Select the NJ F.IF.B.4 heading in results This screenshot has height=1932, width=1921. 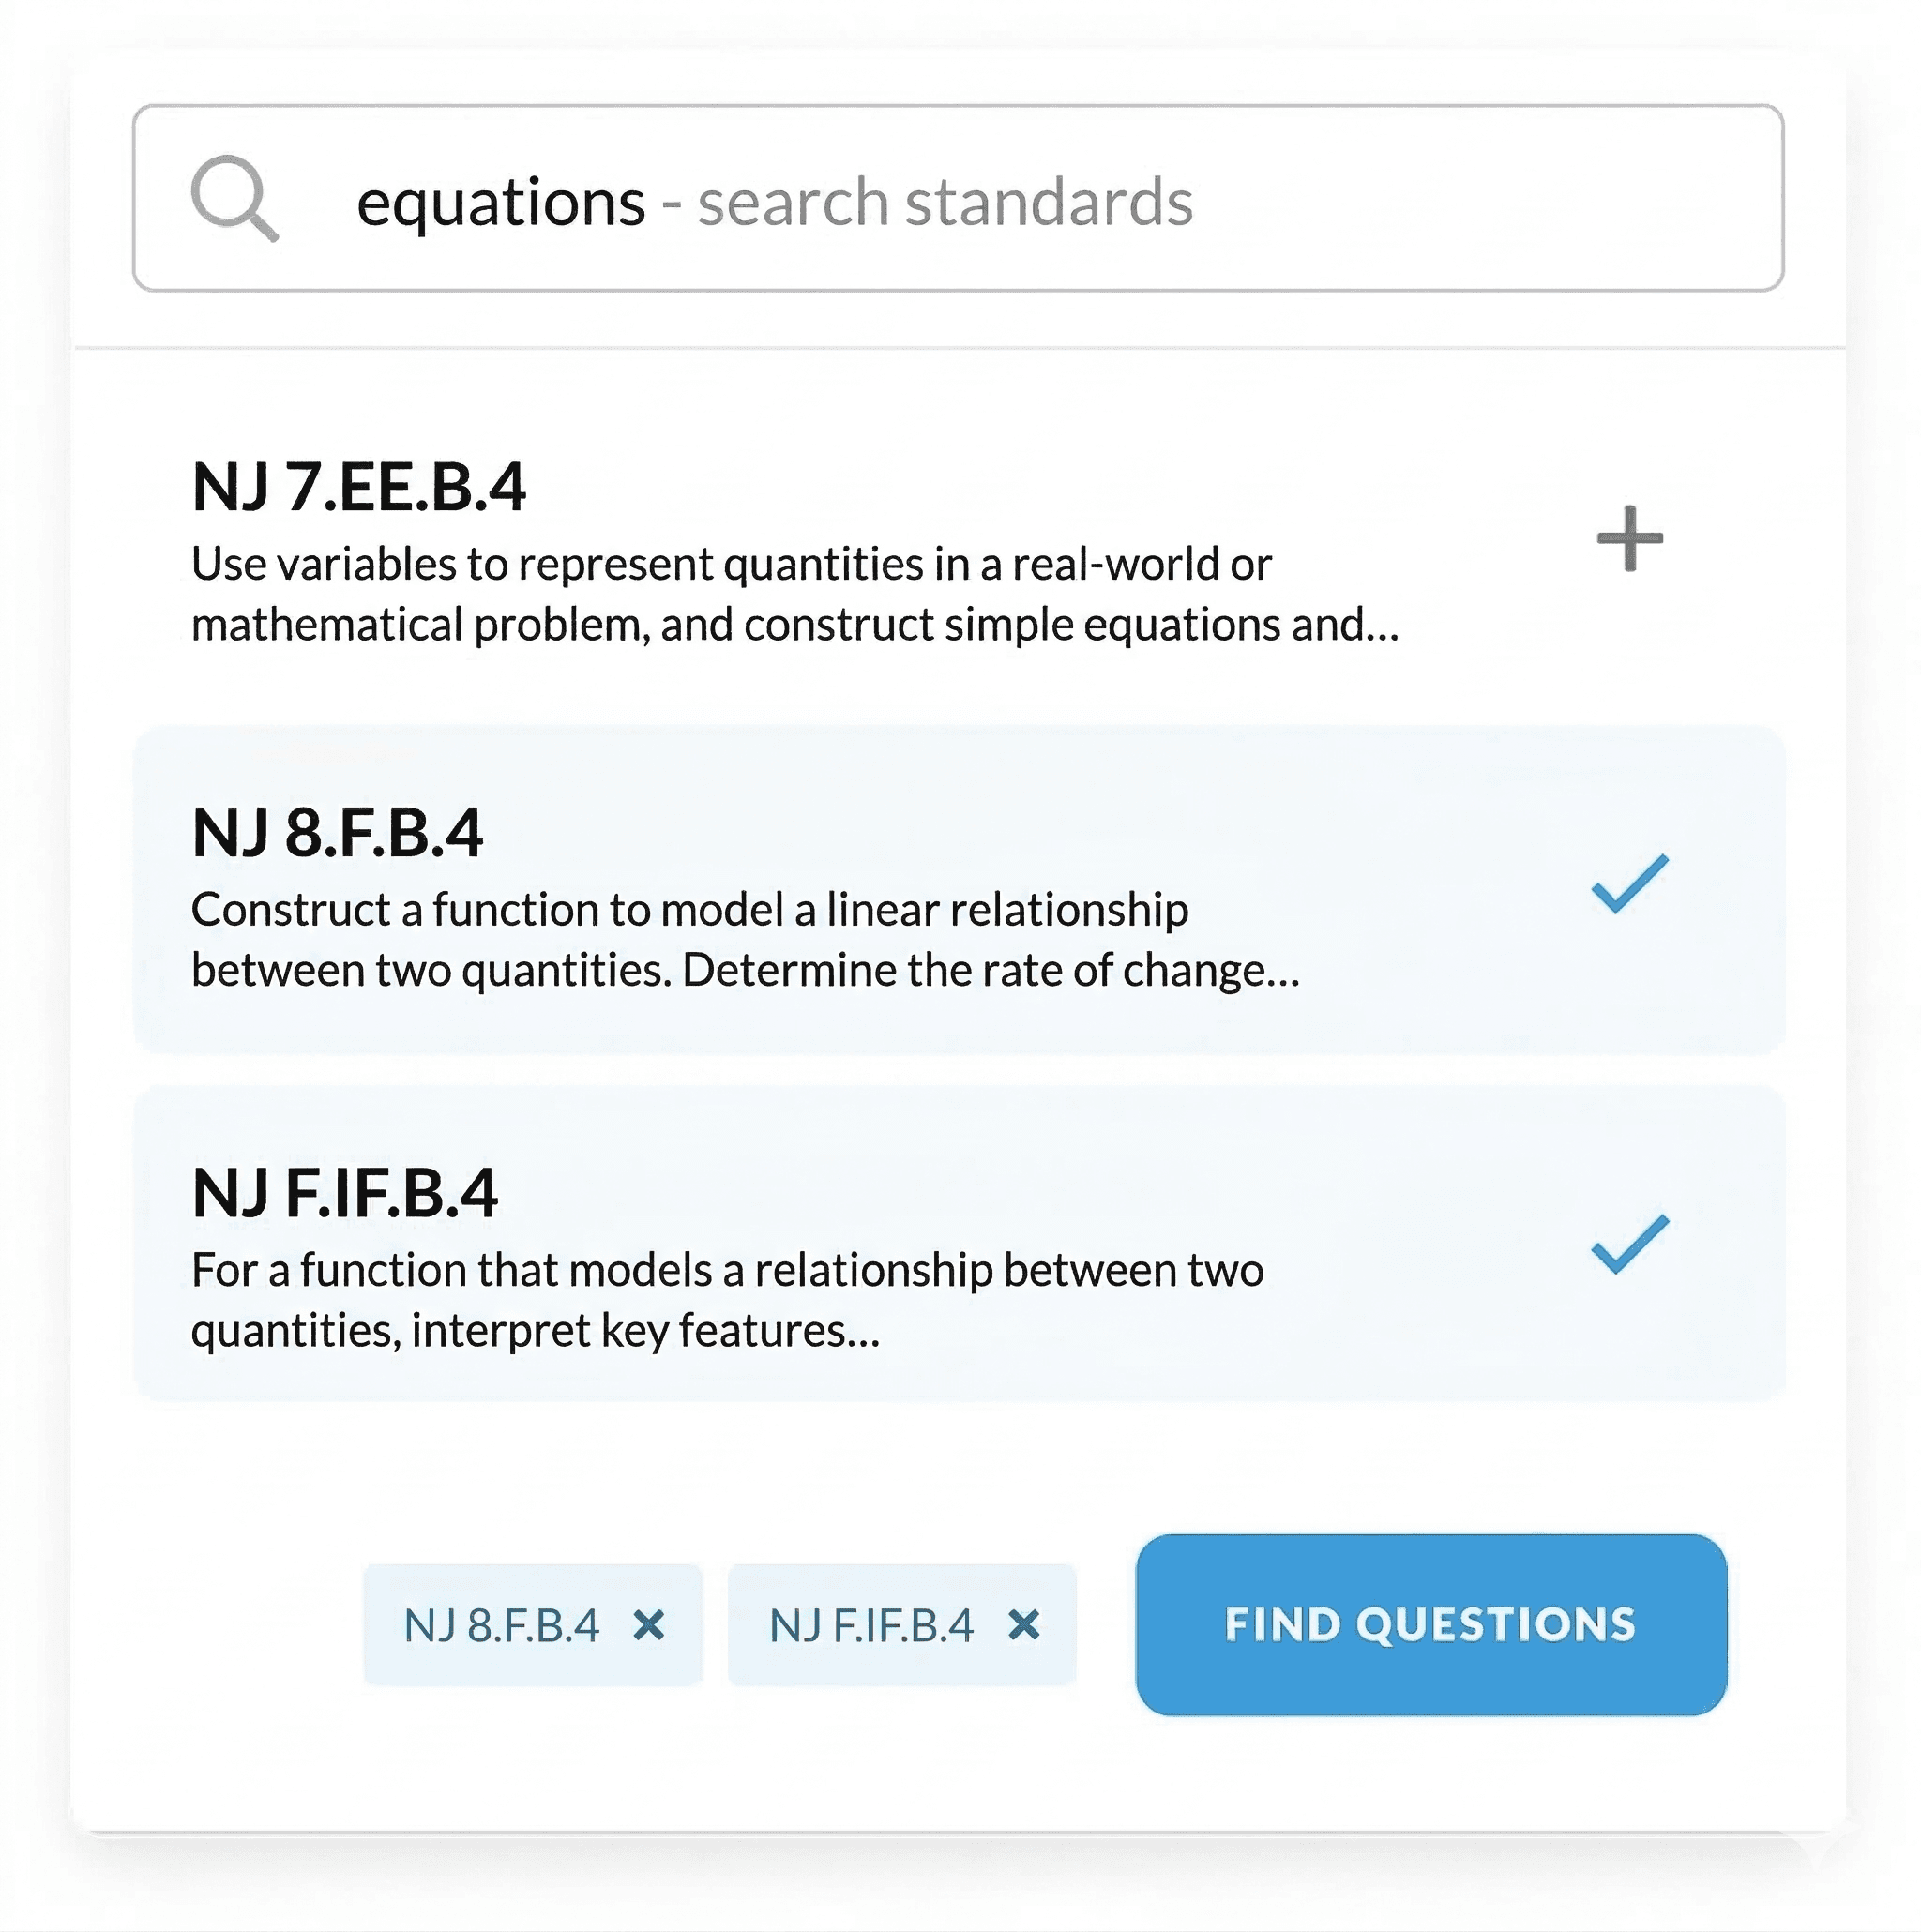[344, 1193]
